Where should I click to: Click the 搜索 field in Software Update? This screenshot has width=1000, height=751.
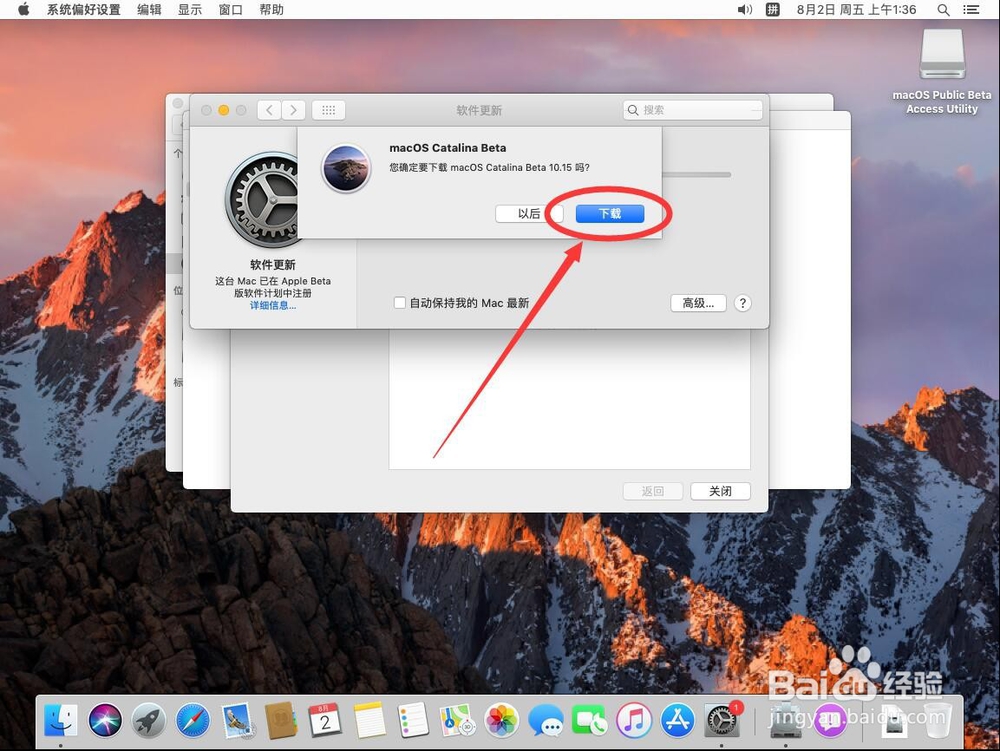tap(693, 110)
